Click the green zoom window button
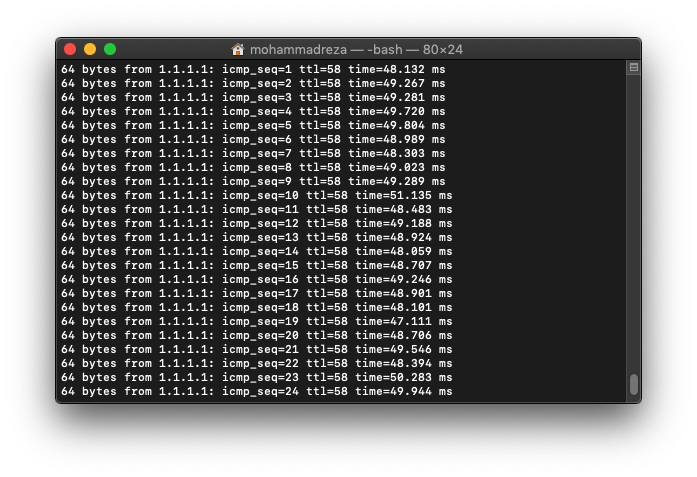This screenshot has height=477, width=697. point(110,49)
